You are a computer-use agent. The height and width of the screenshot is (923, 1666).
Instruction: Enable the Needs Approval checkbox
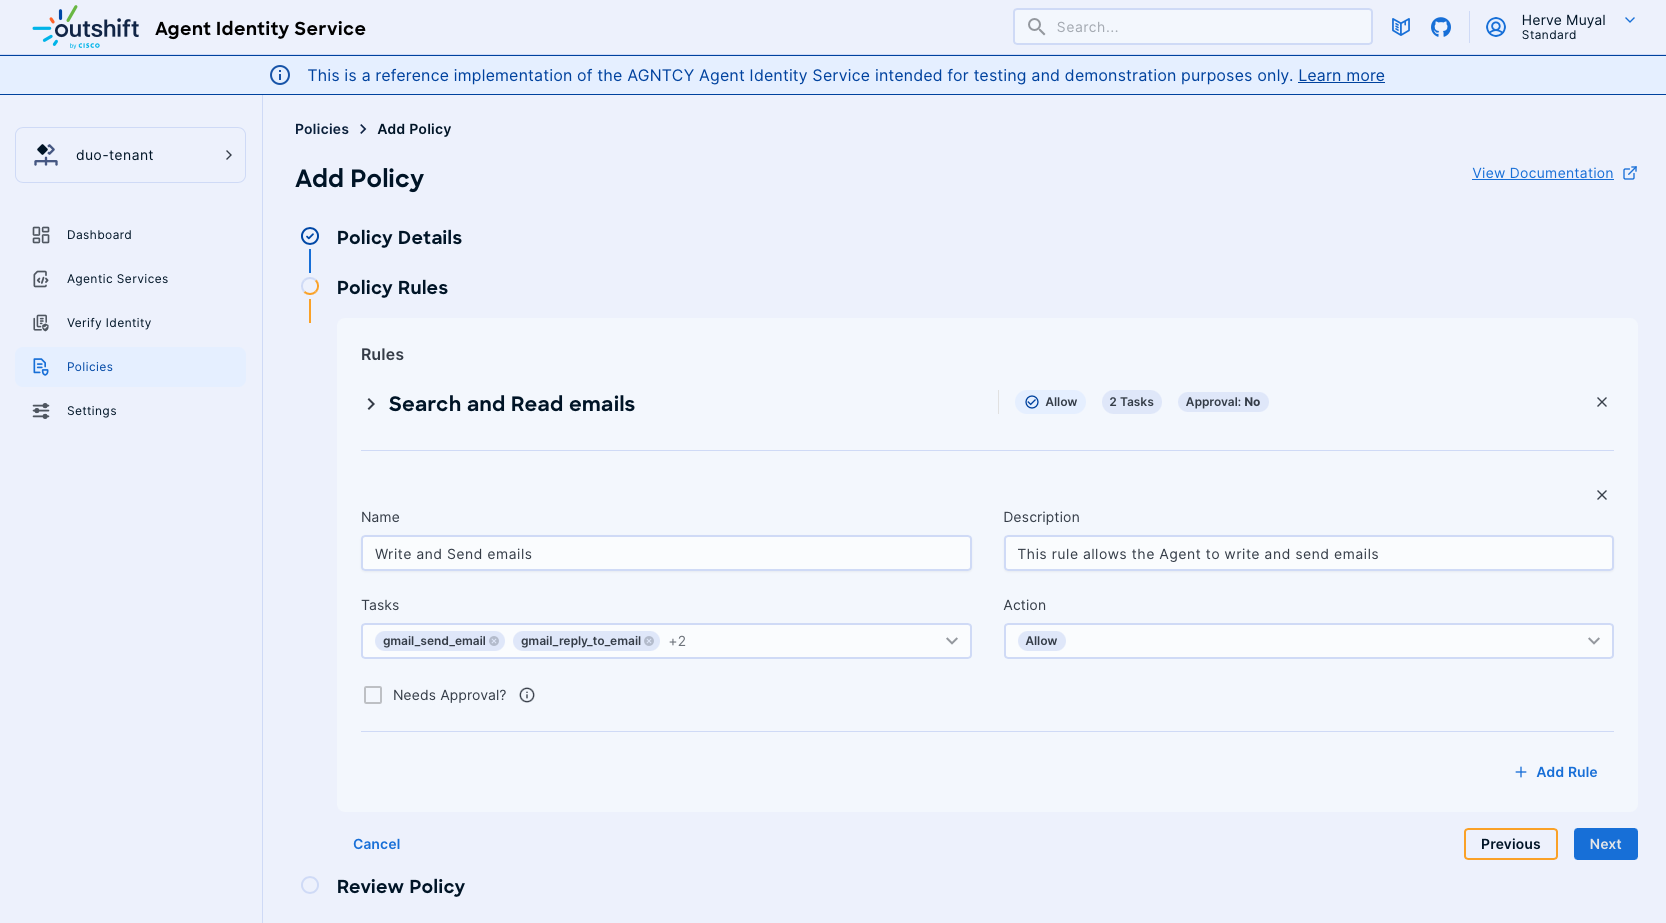click(373, 695)
